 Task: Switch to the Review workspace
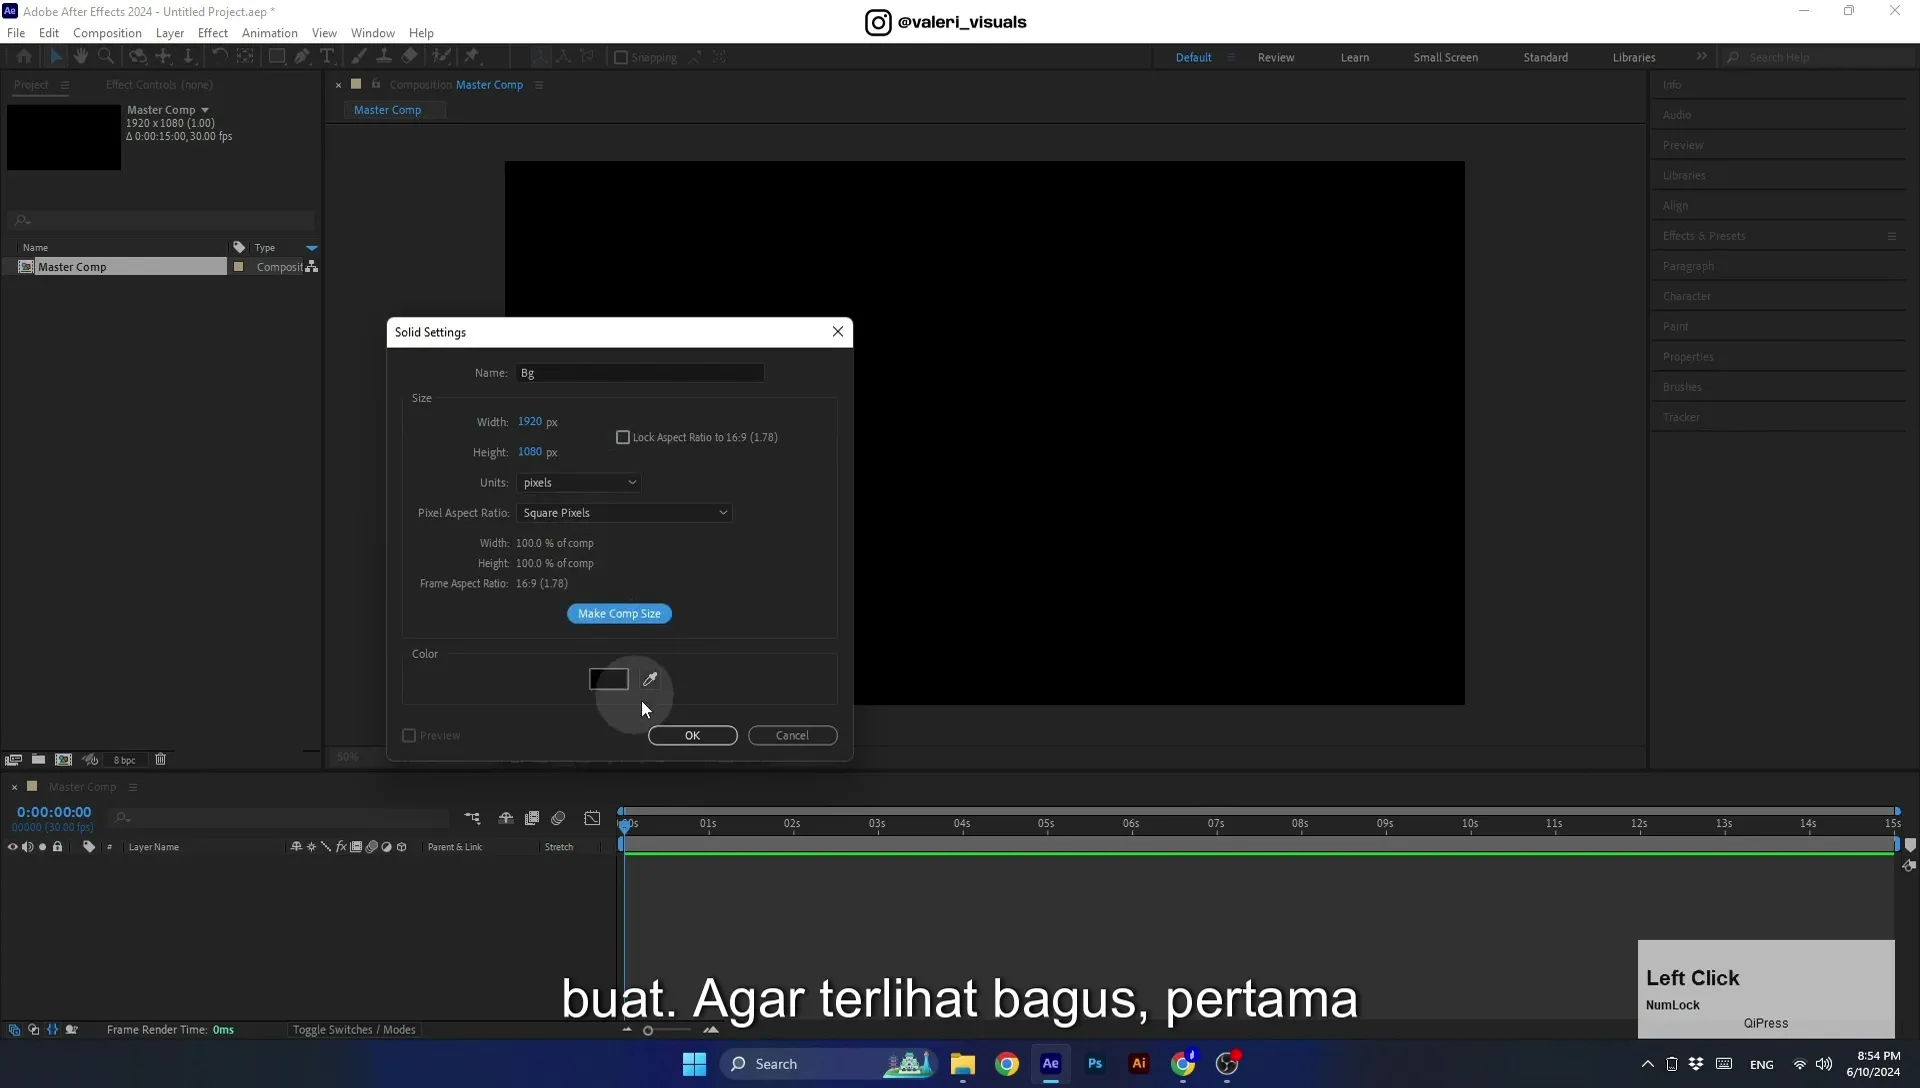[1275, 57]
